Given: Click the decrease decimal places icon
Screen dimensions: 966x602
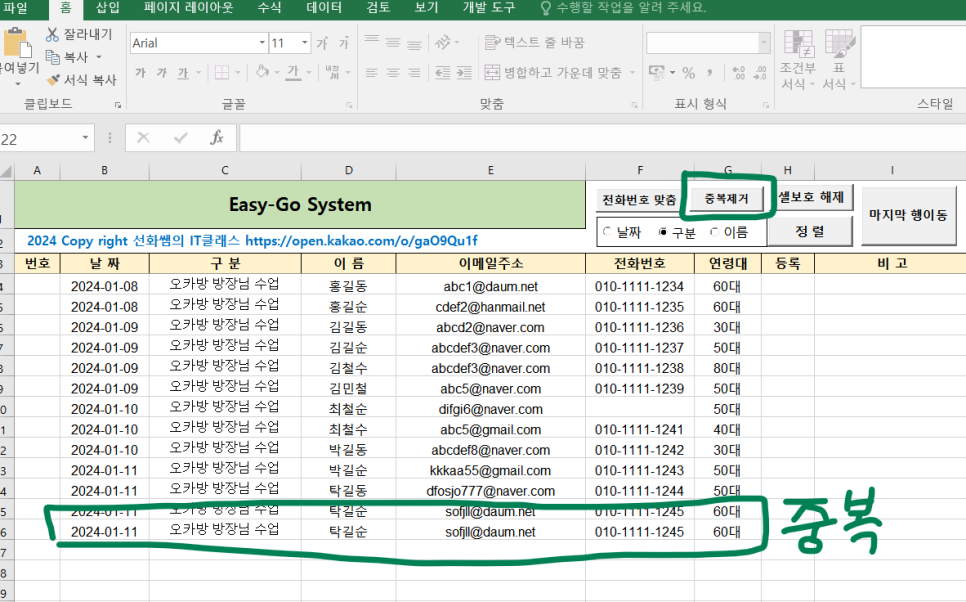Looking at the screenshot, I should click(x=760, y=73).
